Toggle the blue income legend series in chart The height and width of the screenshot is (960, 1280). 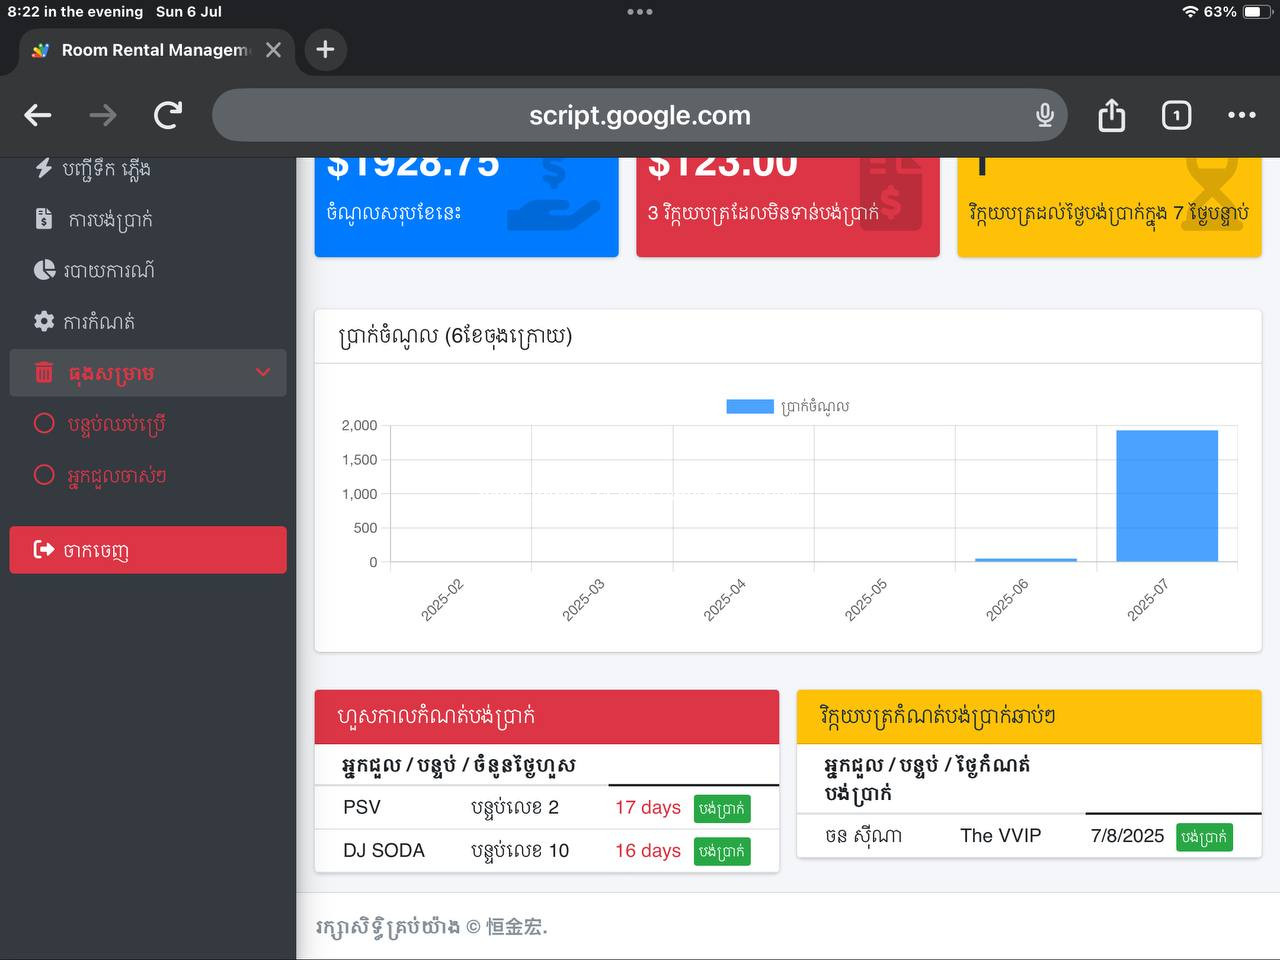point(749,406)
